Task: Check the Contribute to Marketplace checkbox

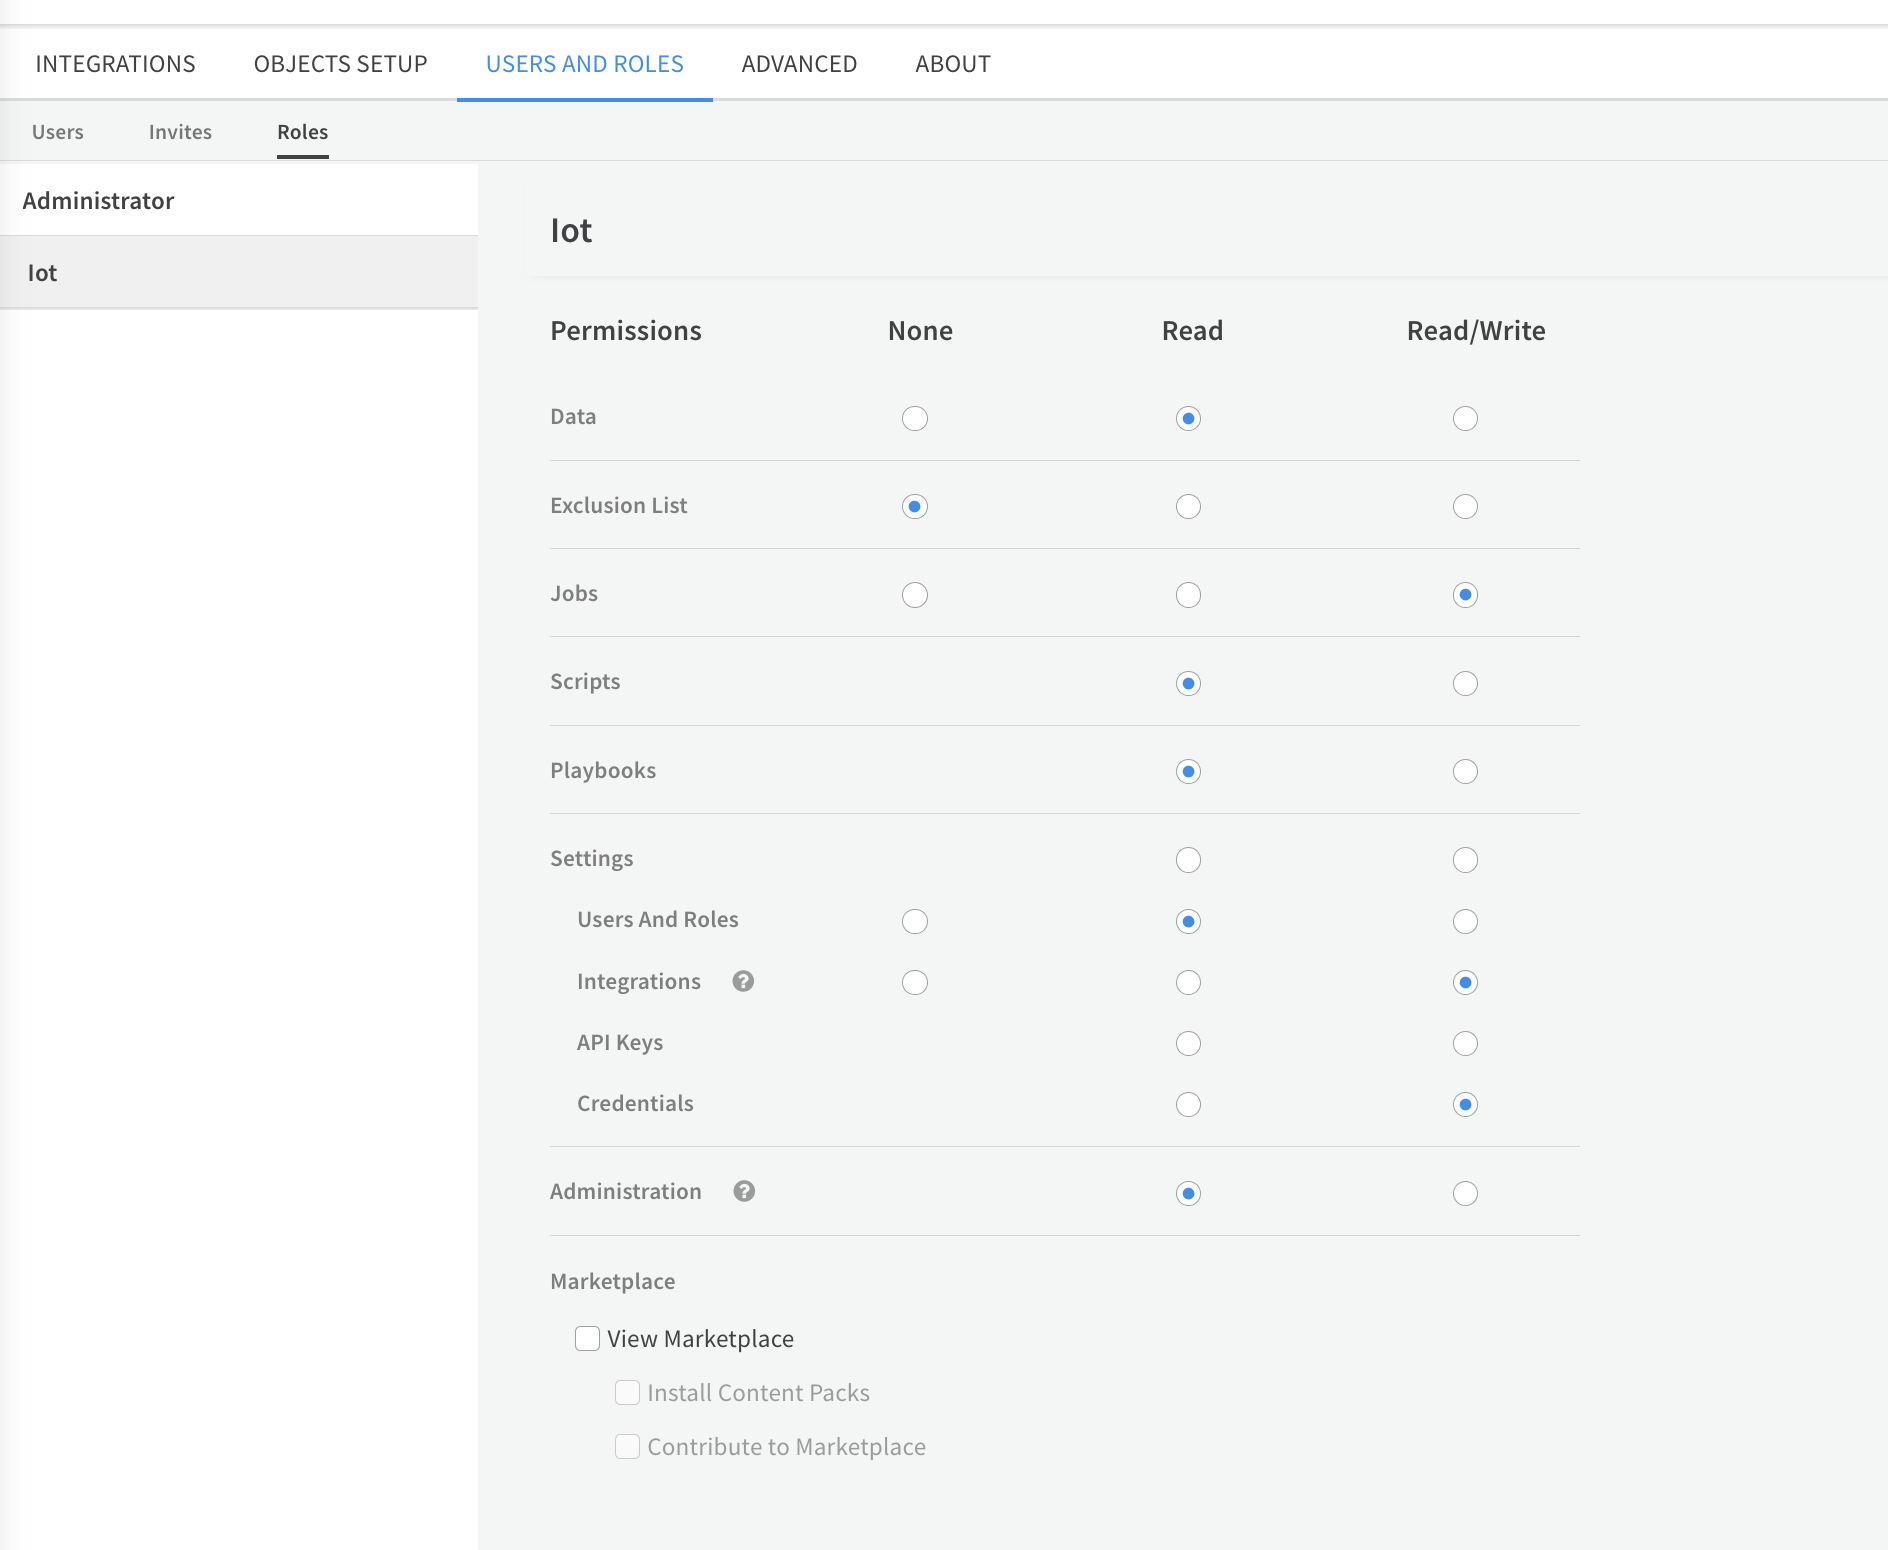Action: pos(627,1446)
